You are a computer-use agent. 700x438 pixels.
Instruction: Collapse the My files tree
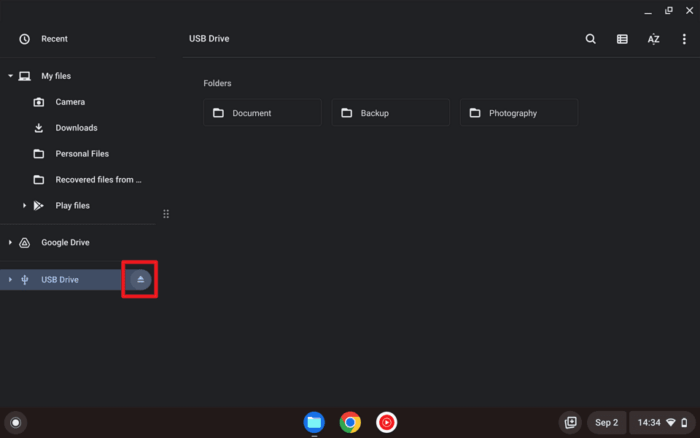coord(10,76)
